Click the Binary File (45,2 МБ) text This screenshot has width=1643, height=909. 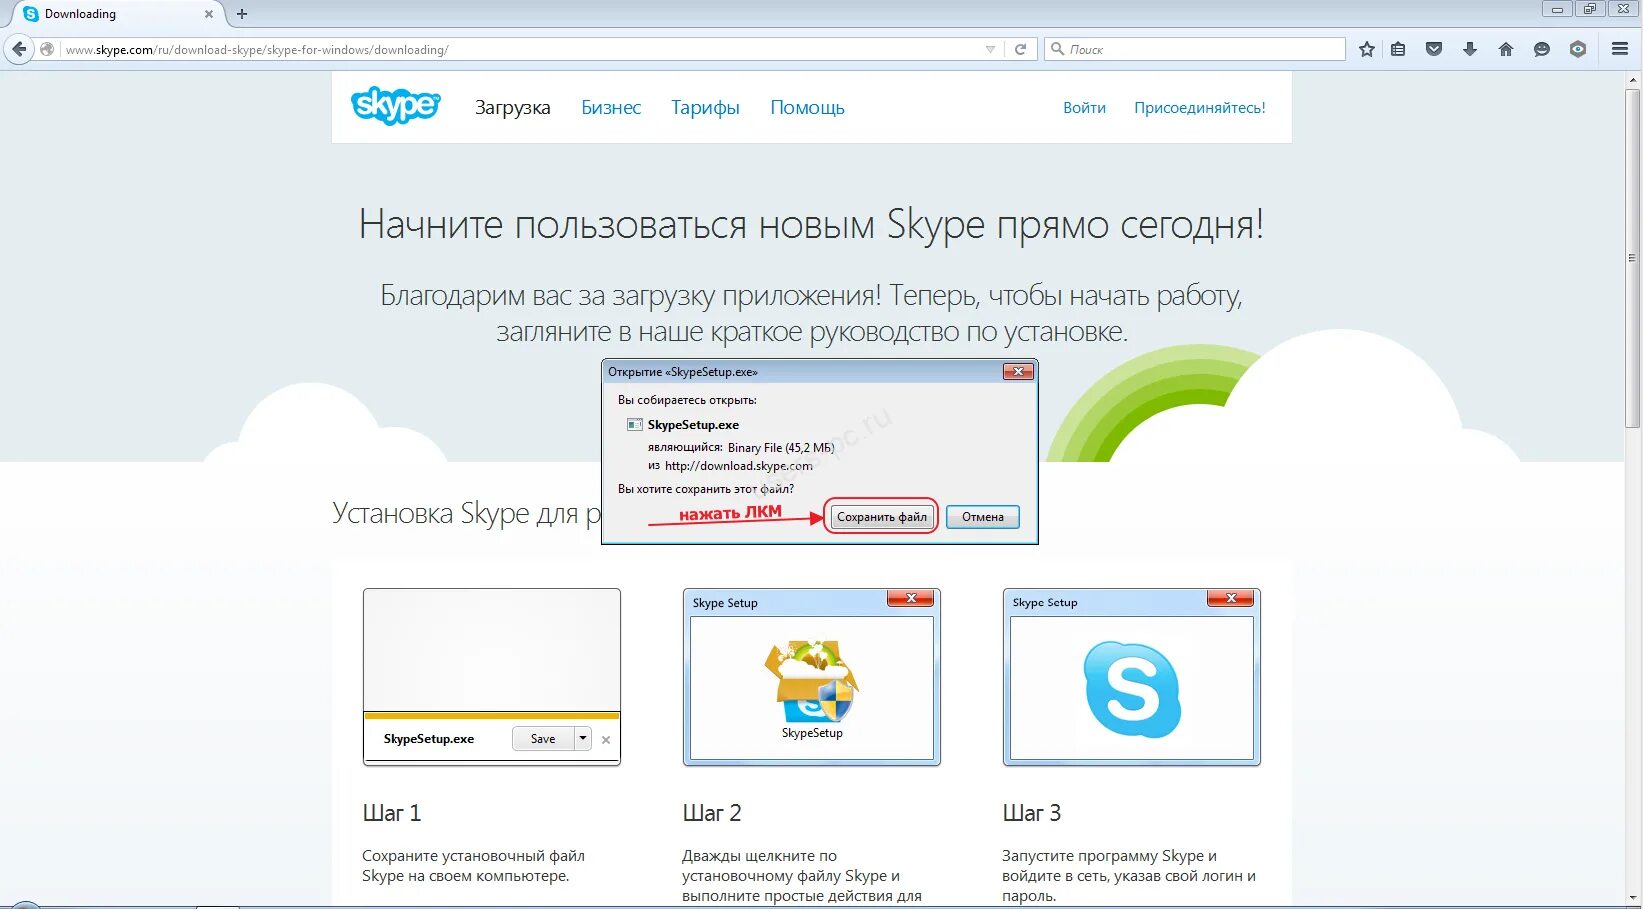pos(780,448)
